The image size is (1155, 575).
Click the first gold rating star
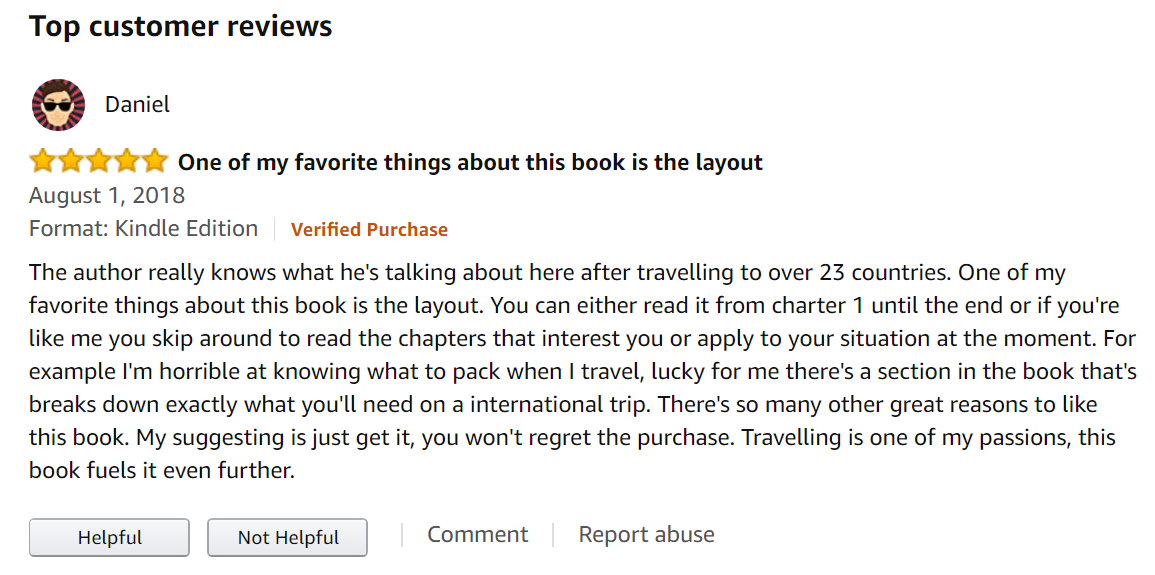tap(43, 160)
